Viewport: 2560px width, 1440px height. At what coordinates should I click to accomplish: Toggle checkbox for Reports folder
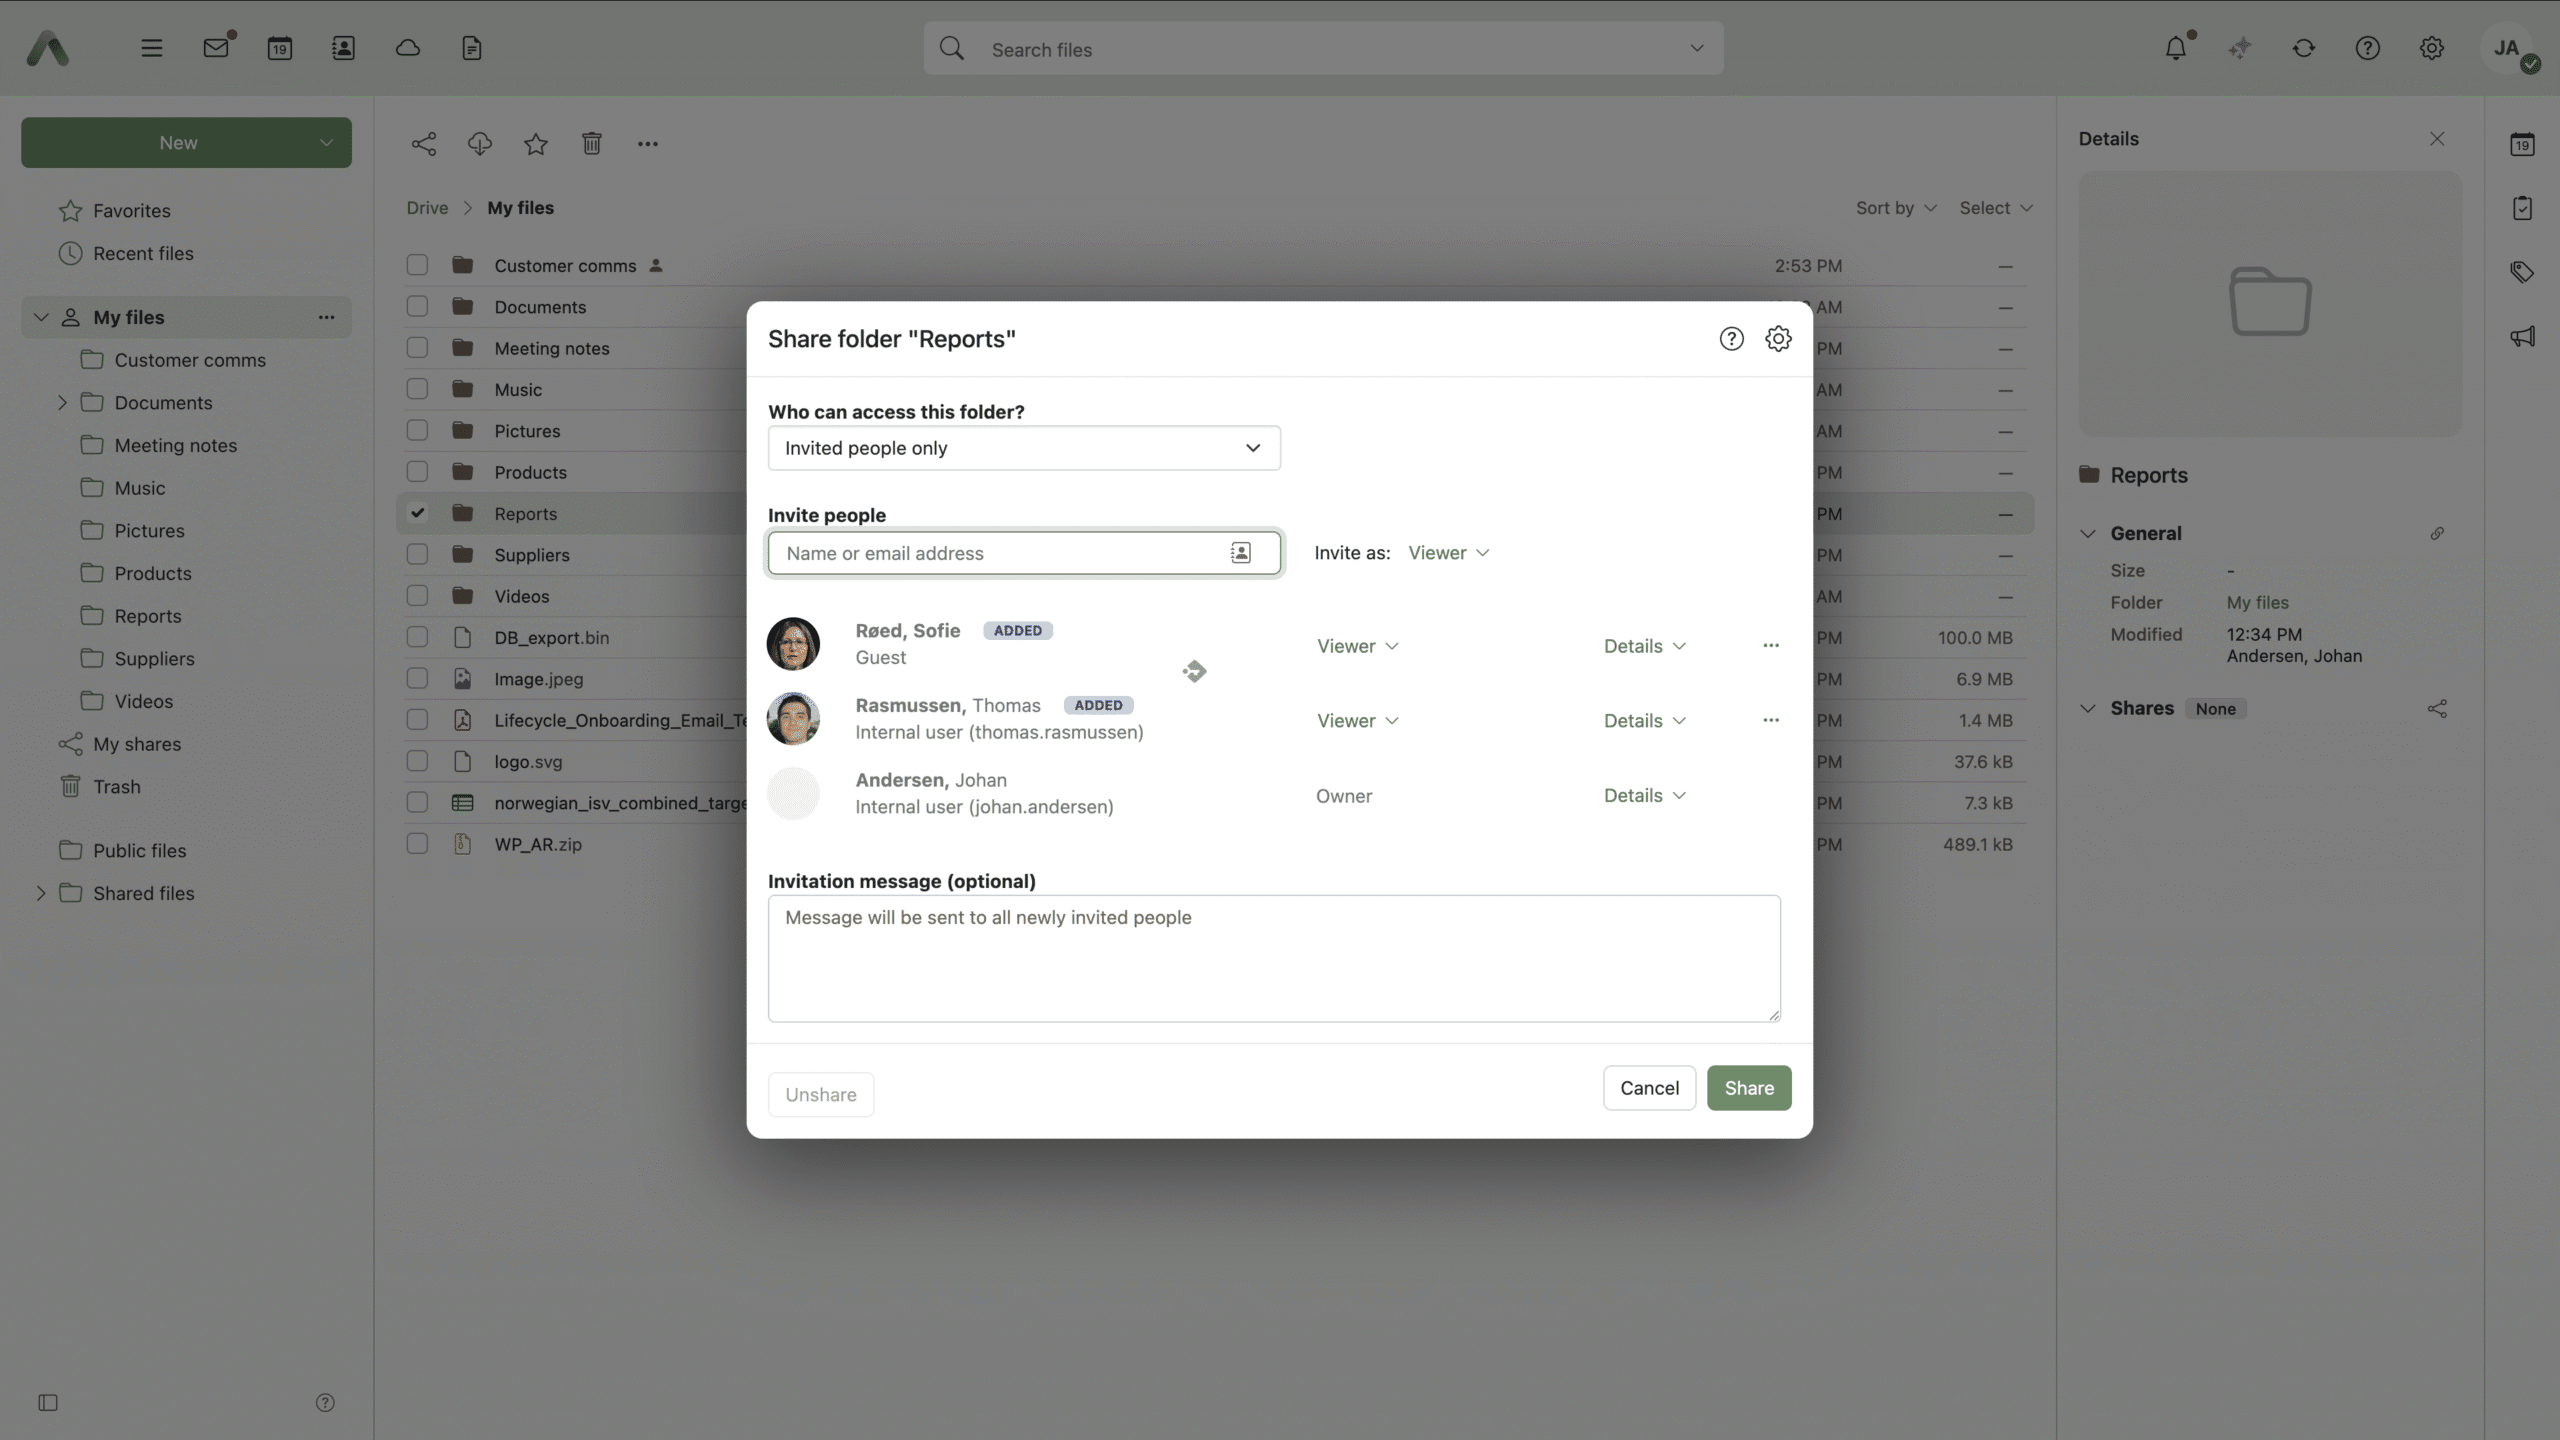pos(417,513)
